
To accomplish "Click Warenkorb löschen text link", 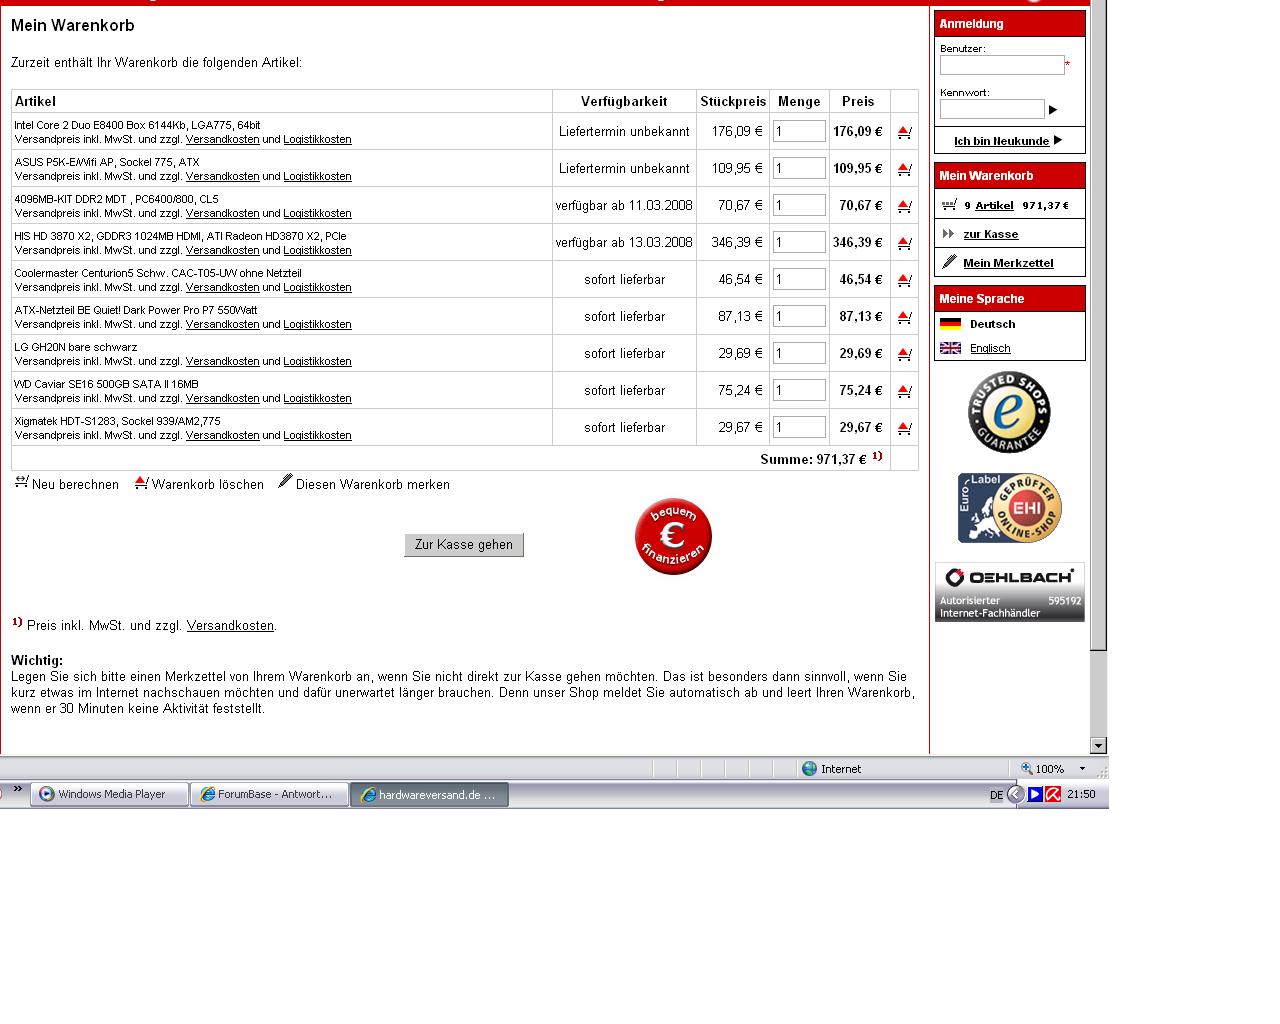I will tap(208, 485).
